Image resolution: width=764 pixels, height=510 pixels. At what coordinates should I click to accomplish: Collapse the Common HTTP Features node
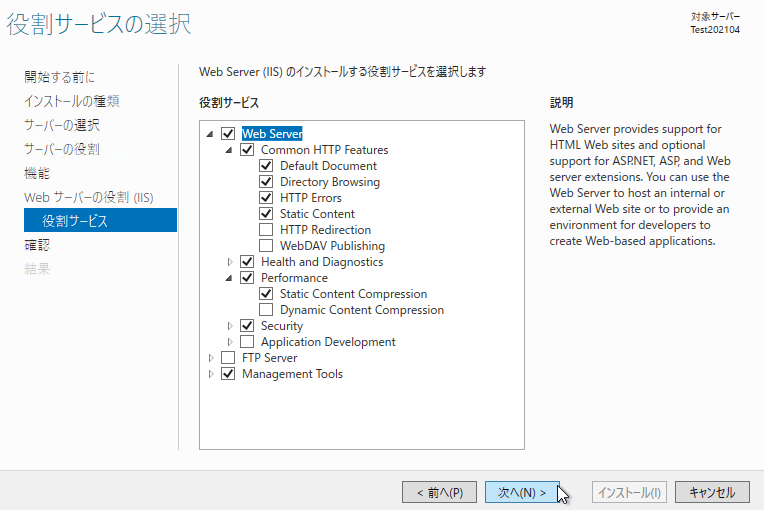point(229,150)
